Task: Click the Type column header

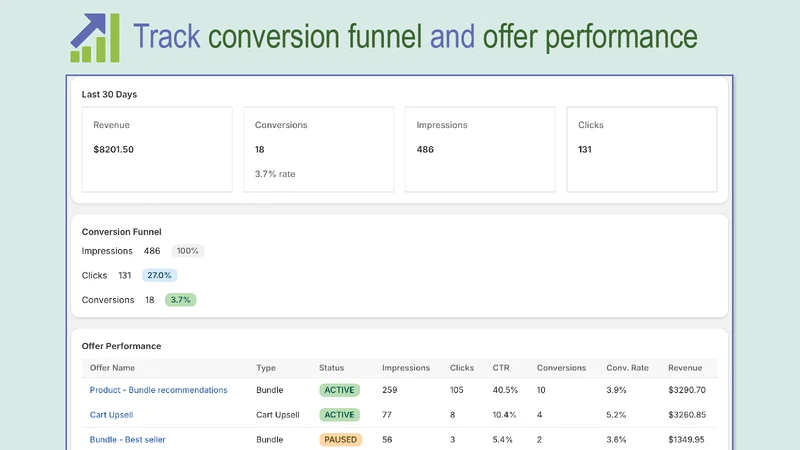Action: pos(266,368)
